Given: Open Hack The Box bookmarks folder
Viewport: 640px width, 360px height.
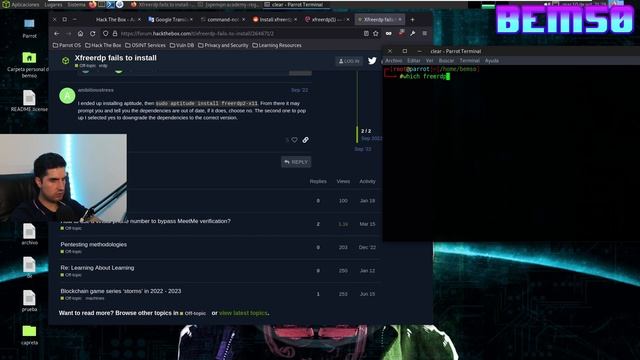Looking at the screenshot, I should 103,45.
